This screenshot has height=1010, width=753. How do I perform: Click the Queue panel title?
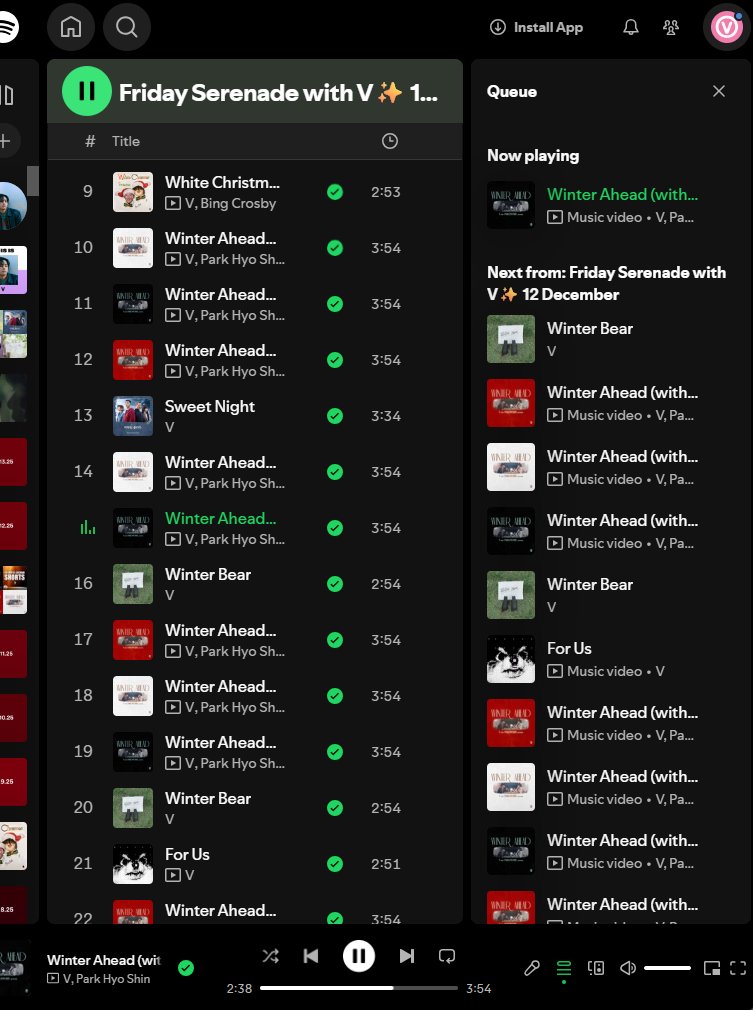pyautogui.click(x=511, y=91)
